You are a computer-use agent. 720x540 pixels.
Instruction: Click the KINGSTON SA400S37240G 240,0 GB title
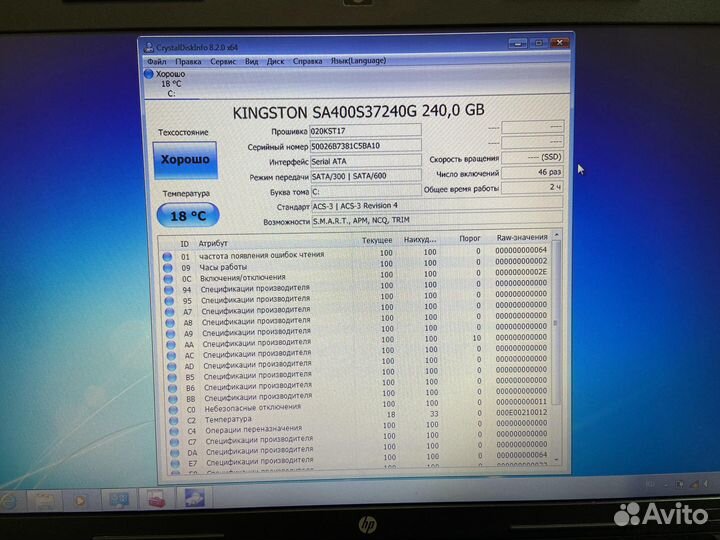coord(358,112)
